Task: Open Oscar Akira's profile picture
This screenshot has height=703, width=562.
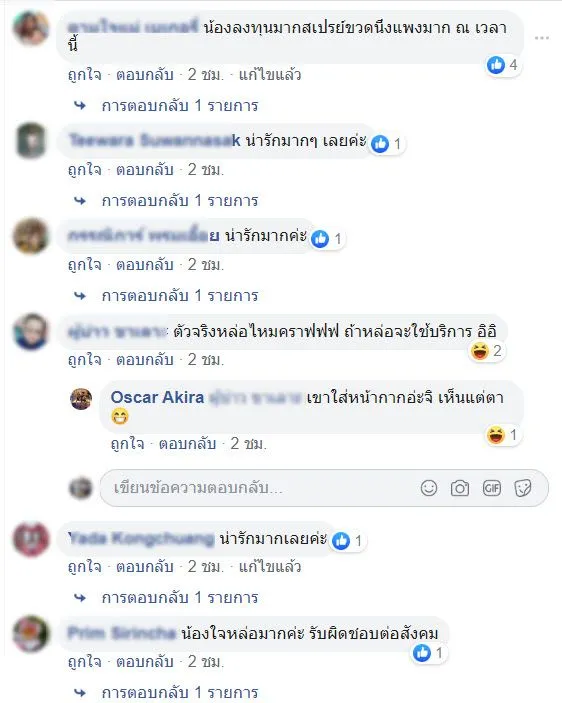Action: [81, 399]
